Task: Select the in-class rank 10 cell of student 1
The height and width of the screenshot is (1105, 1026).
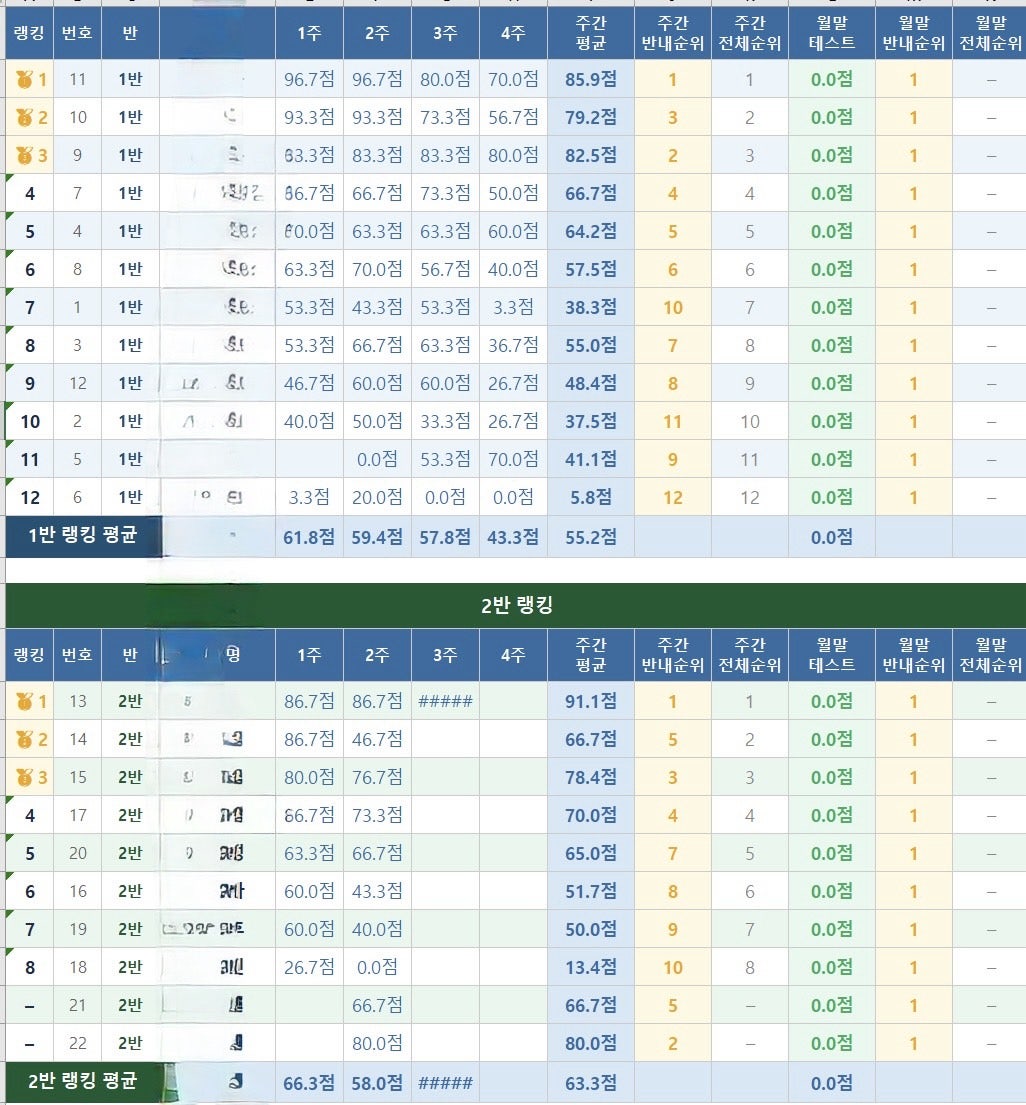Action: 673,307
